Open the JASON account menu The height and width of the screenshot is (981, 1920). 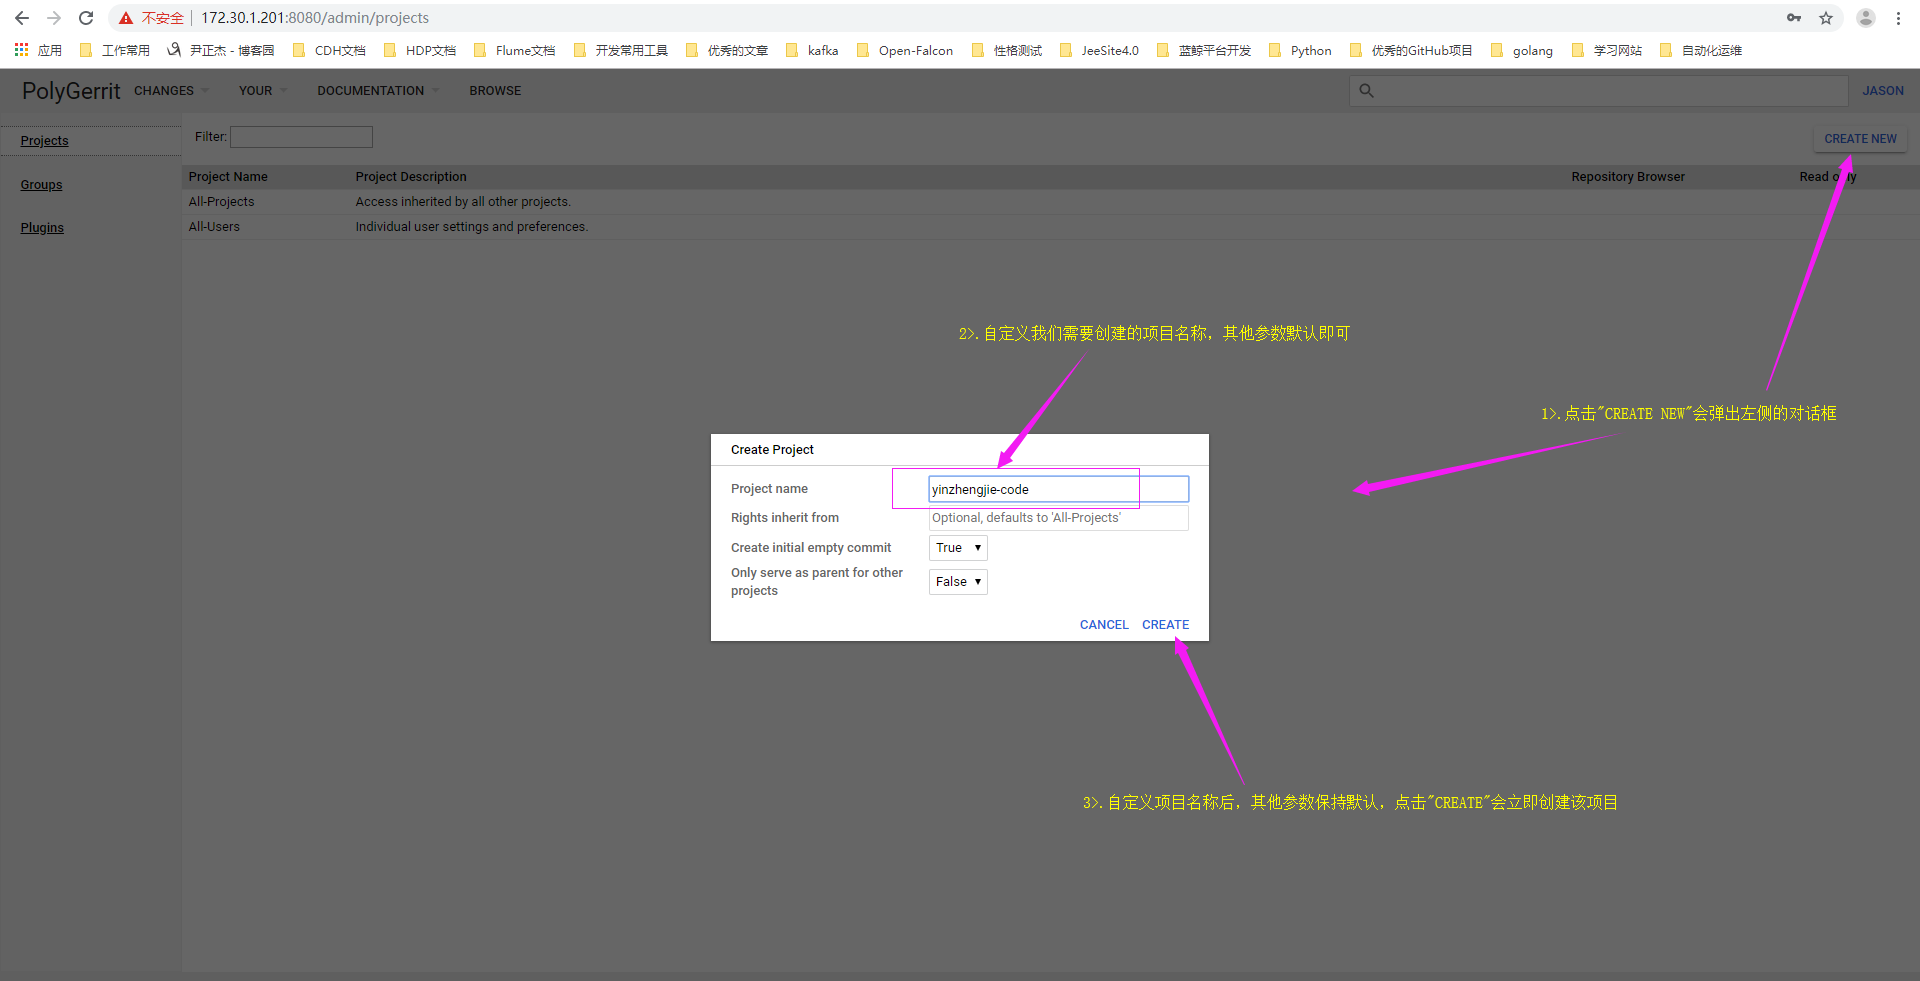click(x=1883, y=90)
